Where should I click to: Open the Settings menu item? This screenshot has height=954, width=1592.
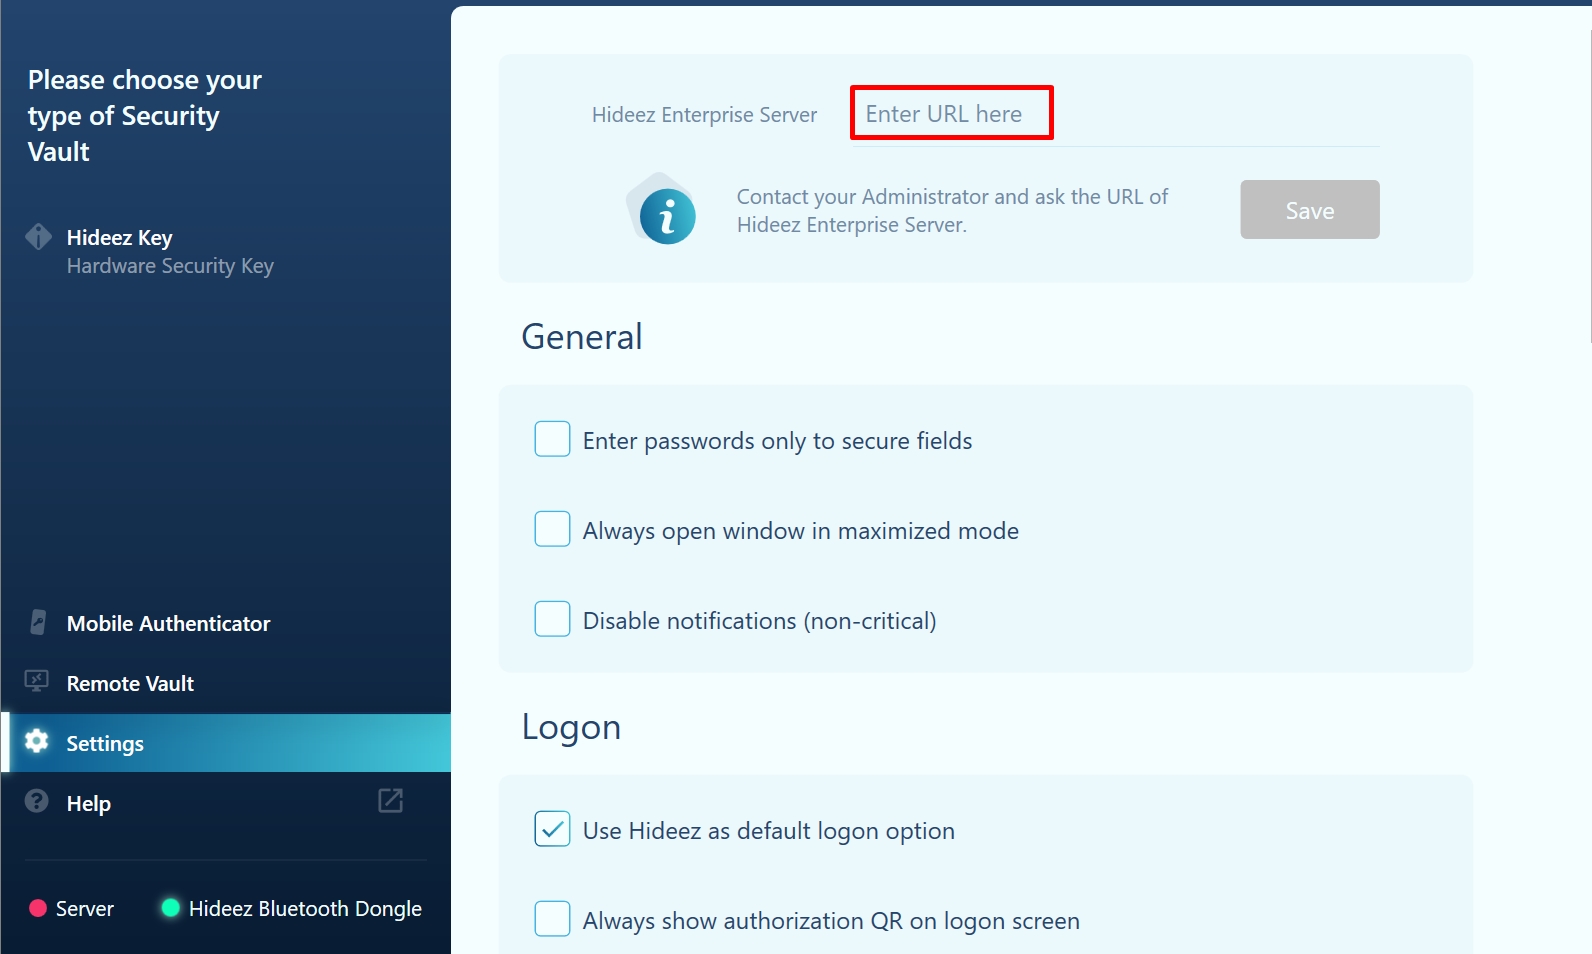[x=225, y=743]
